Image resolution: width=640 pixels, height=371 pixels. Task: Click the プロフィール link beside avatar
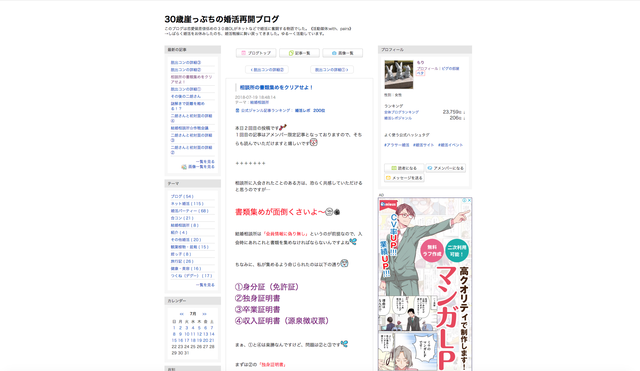point(427,69)
